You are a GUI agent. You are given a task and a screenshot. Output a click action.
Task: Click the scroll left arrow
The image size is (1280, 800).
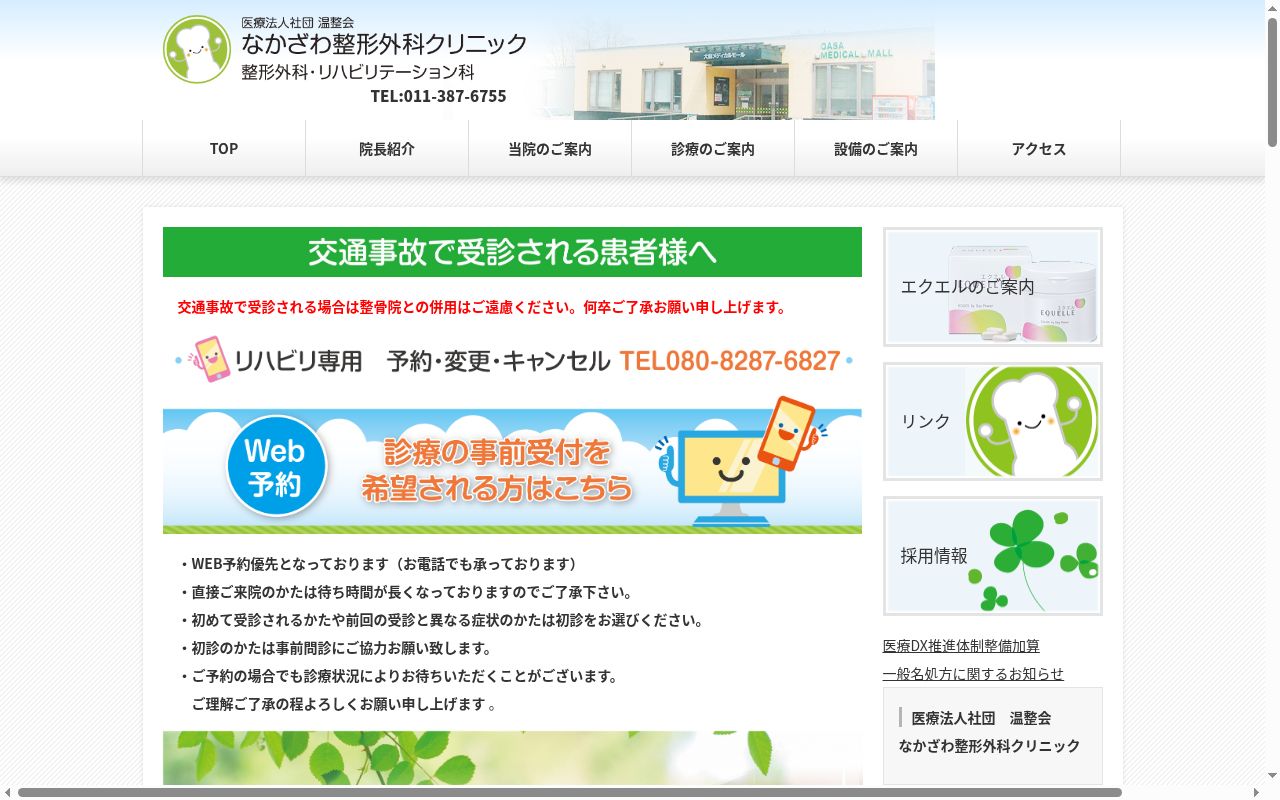pos(8,792)
